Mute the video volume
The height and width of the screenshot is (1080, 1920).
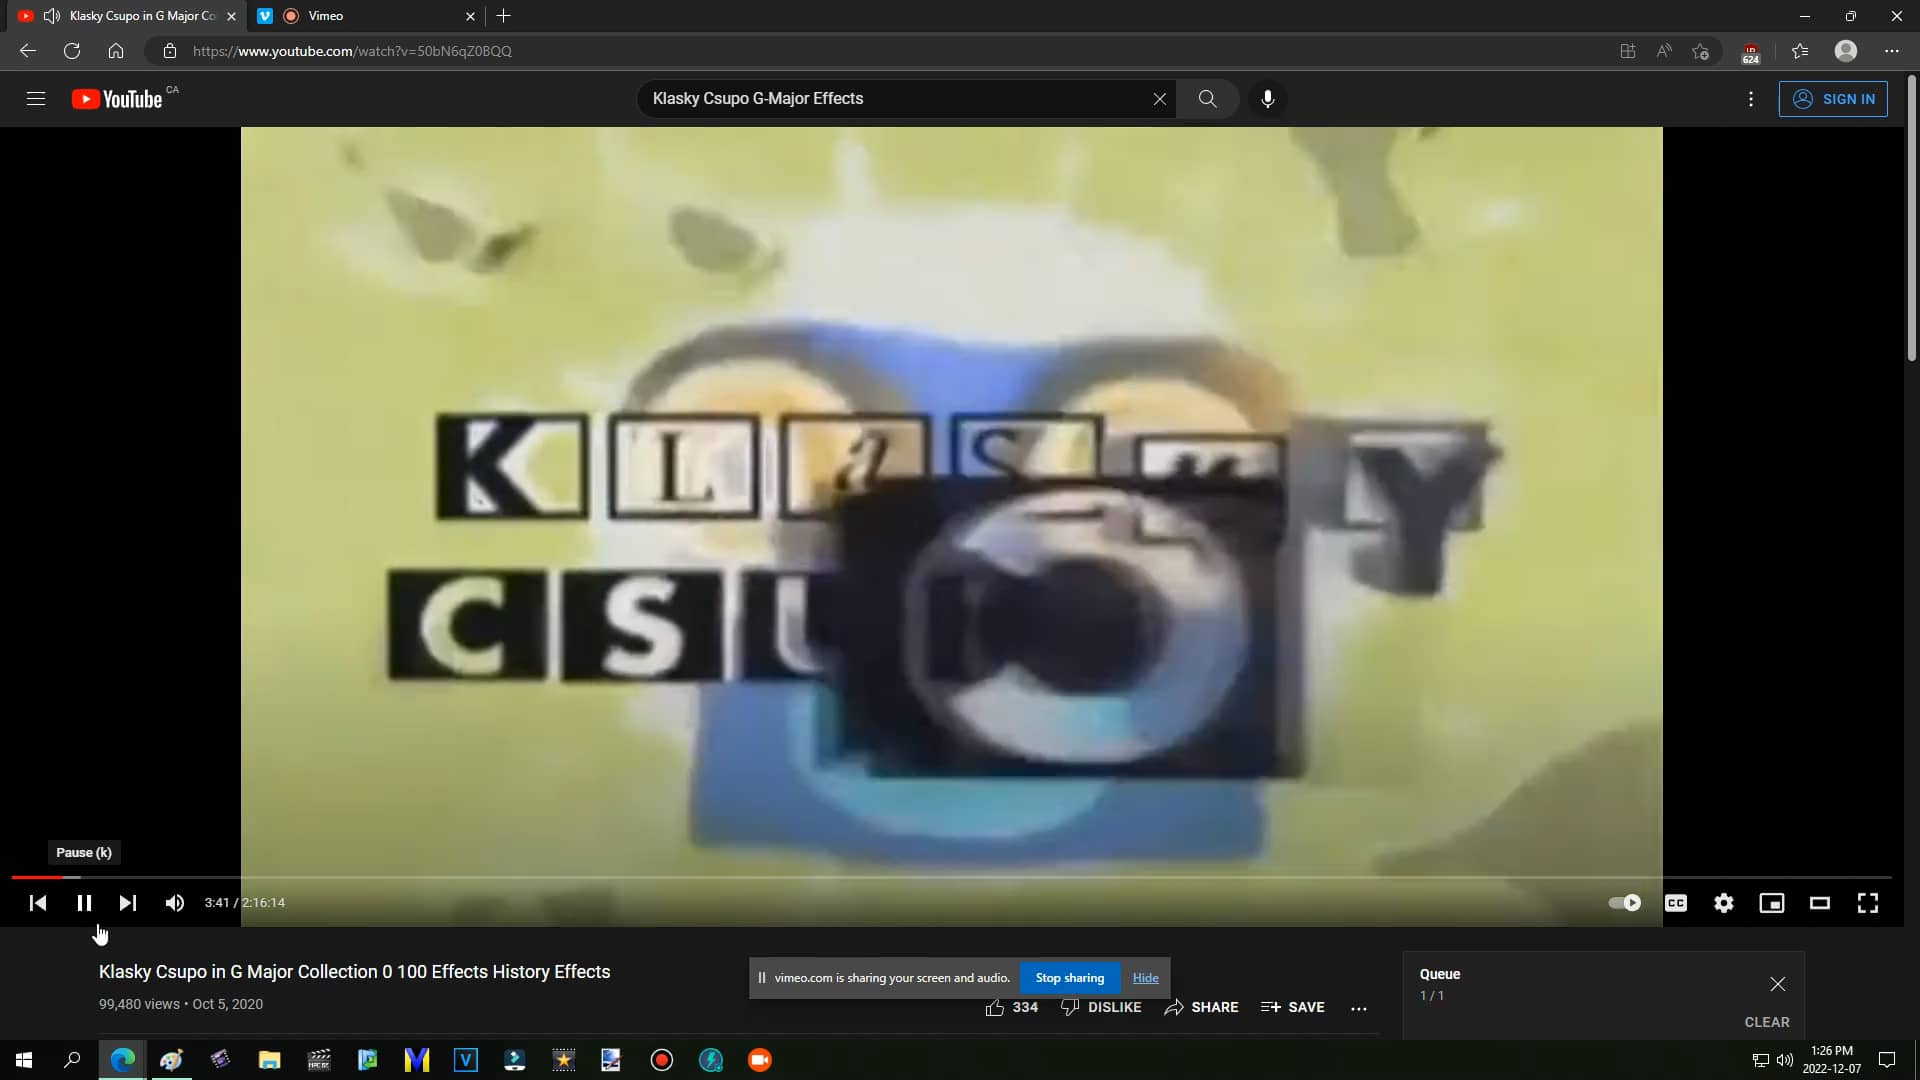174,902
